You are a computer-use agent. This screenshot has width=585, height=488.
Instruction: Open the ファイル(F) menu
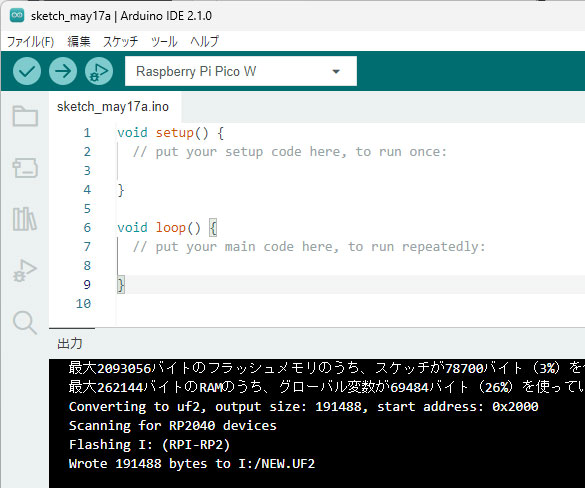coord(31,41)
